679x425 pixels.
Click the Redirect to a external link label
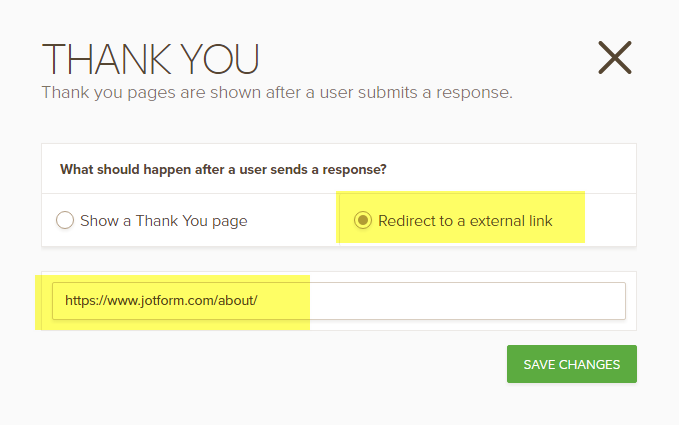coord(465,220)
